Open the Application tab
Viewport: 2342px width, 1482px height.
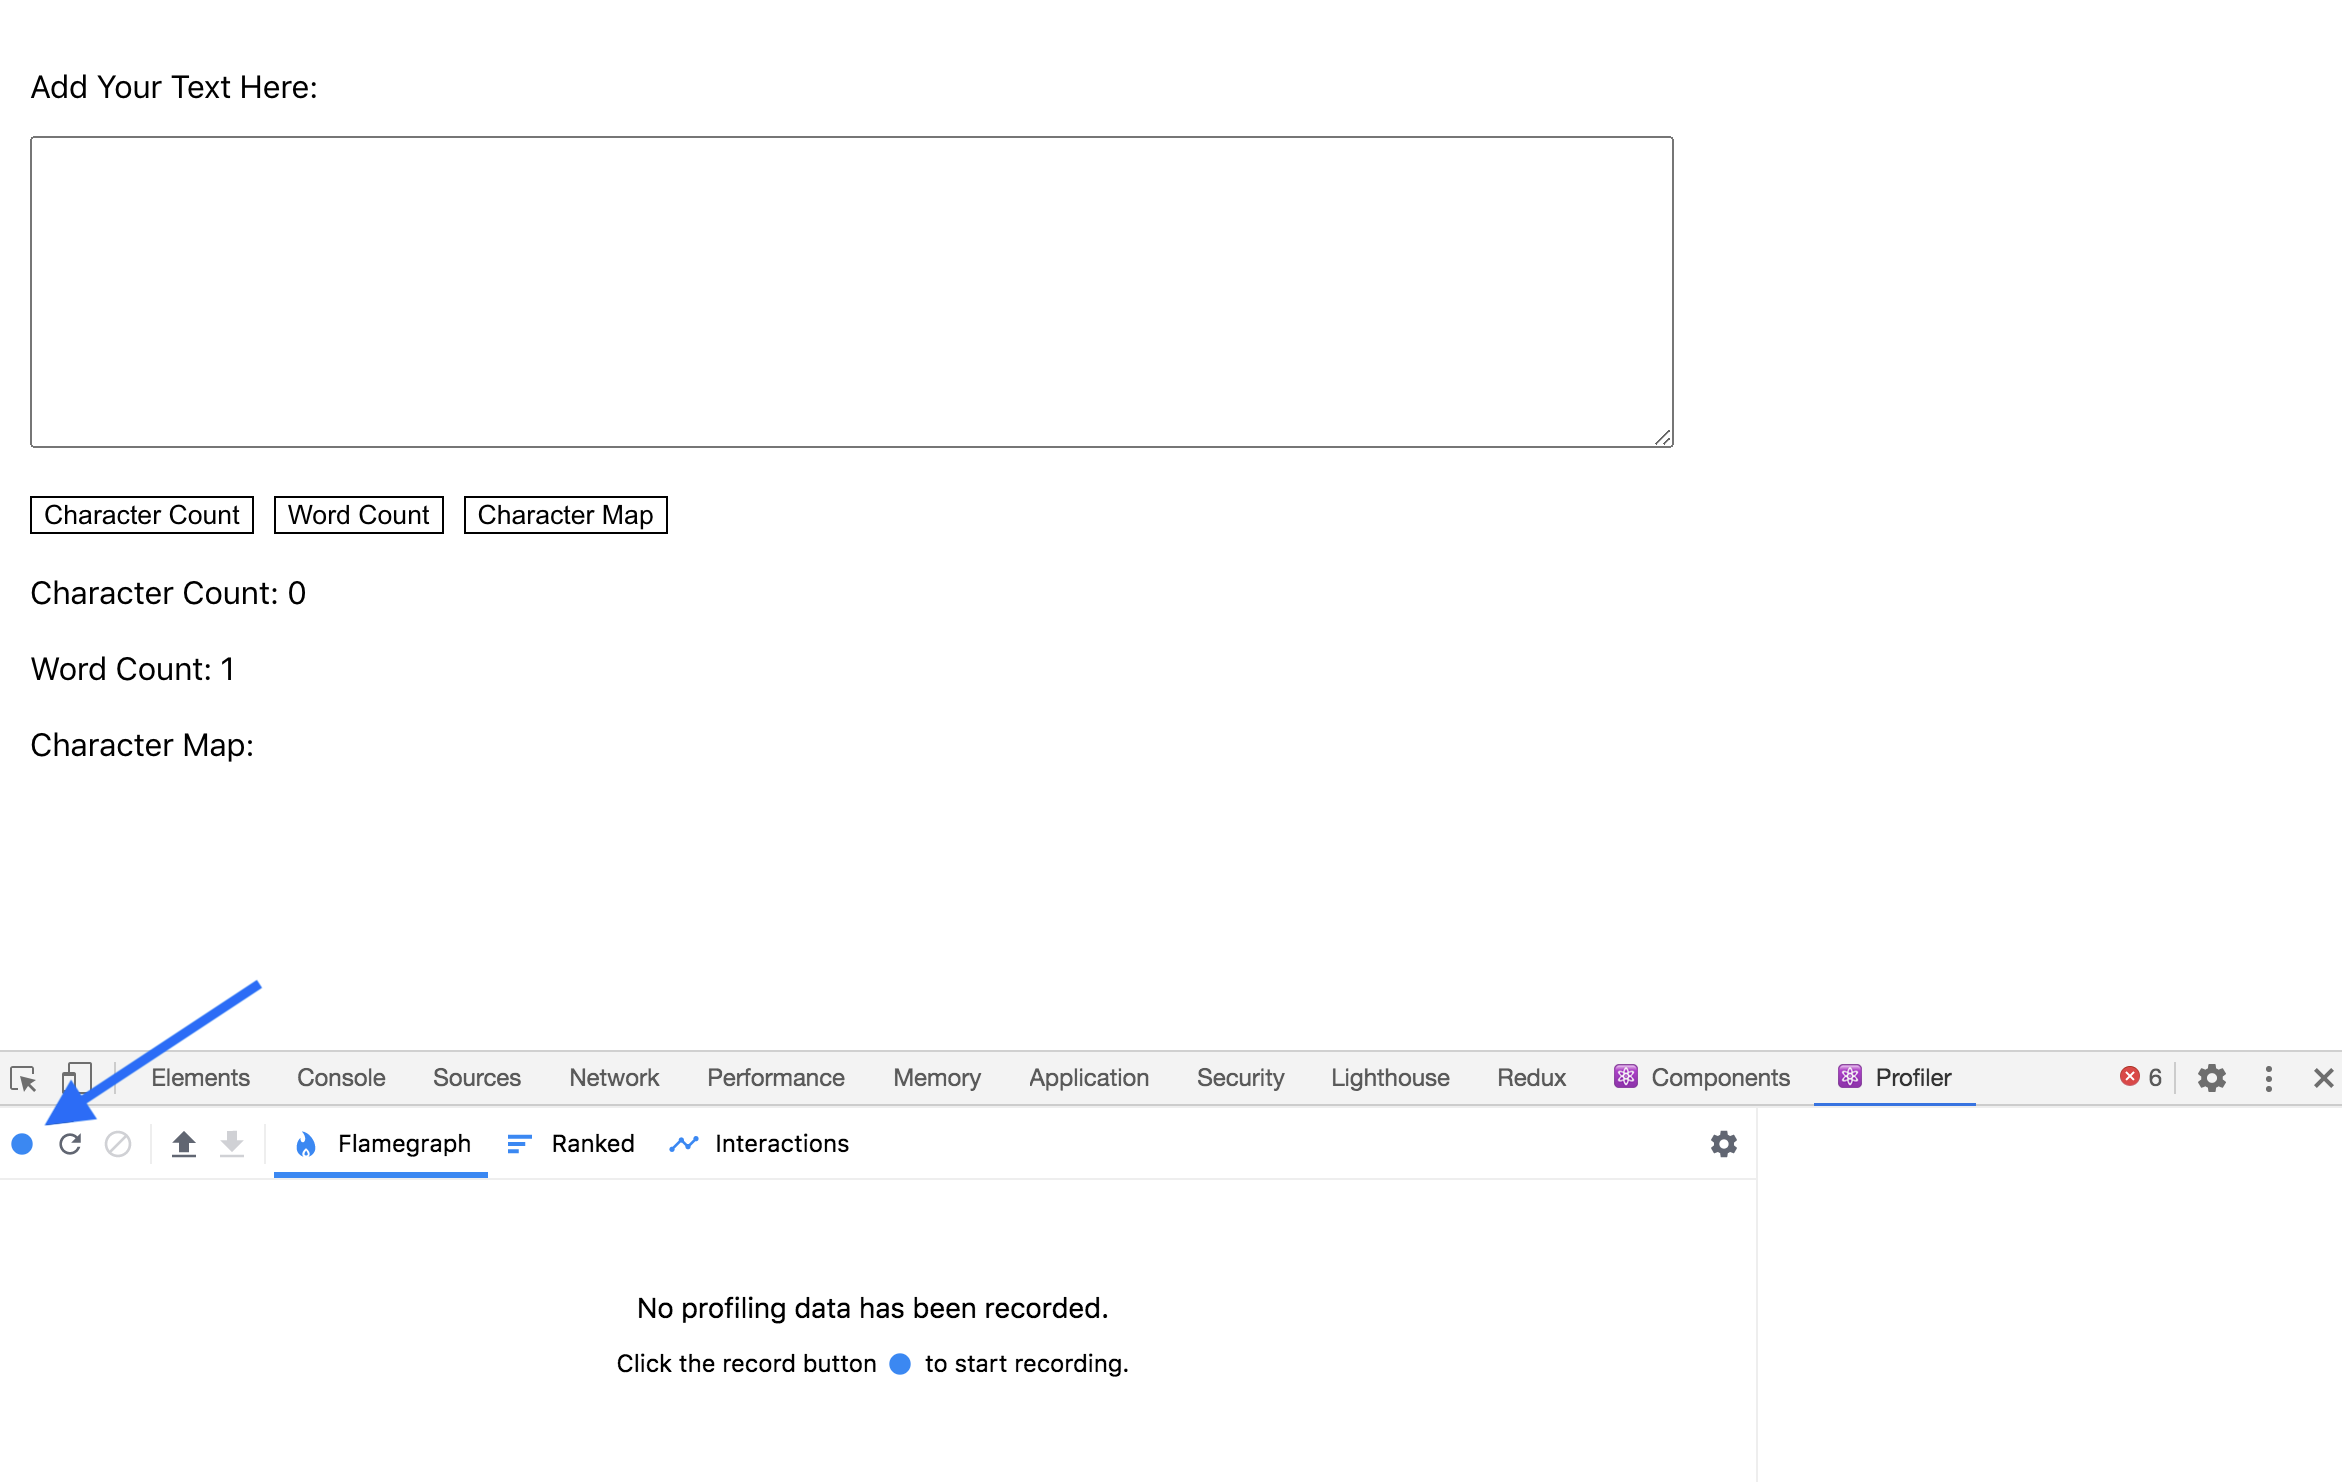(x=1089, y=1078)
